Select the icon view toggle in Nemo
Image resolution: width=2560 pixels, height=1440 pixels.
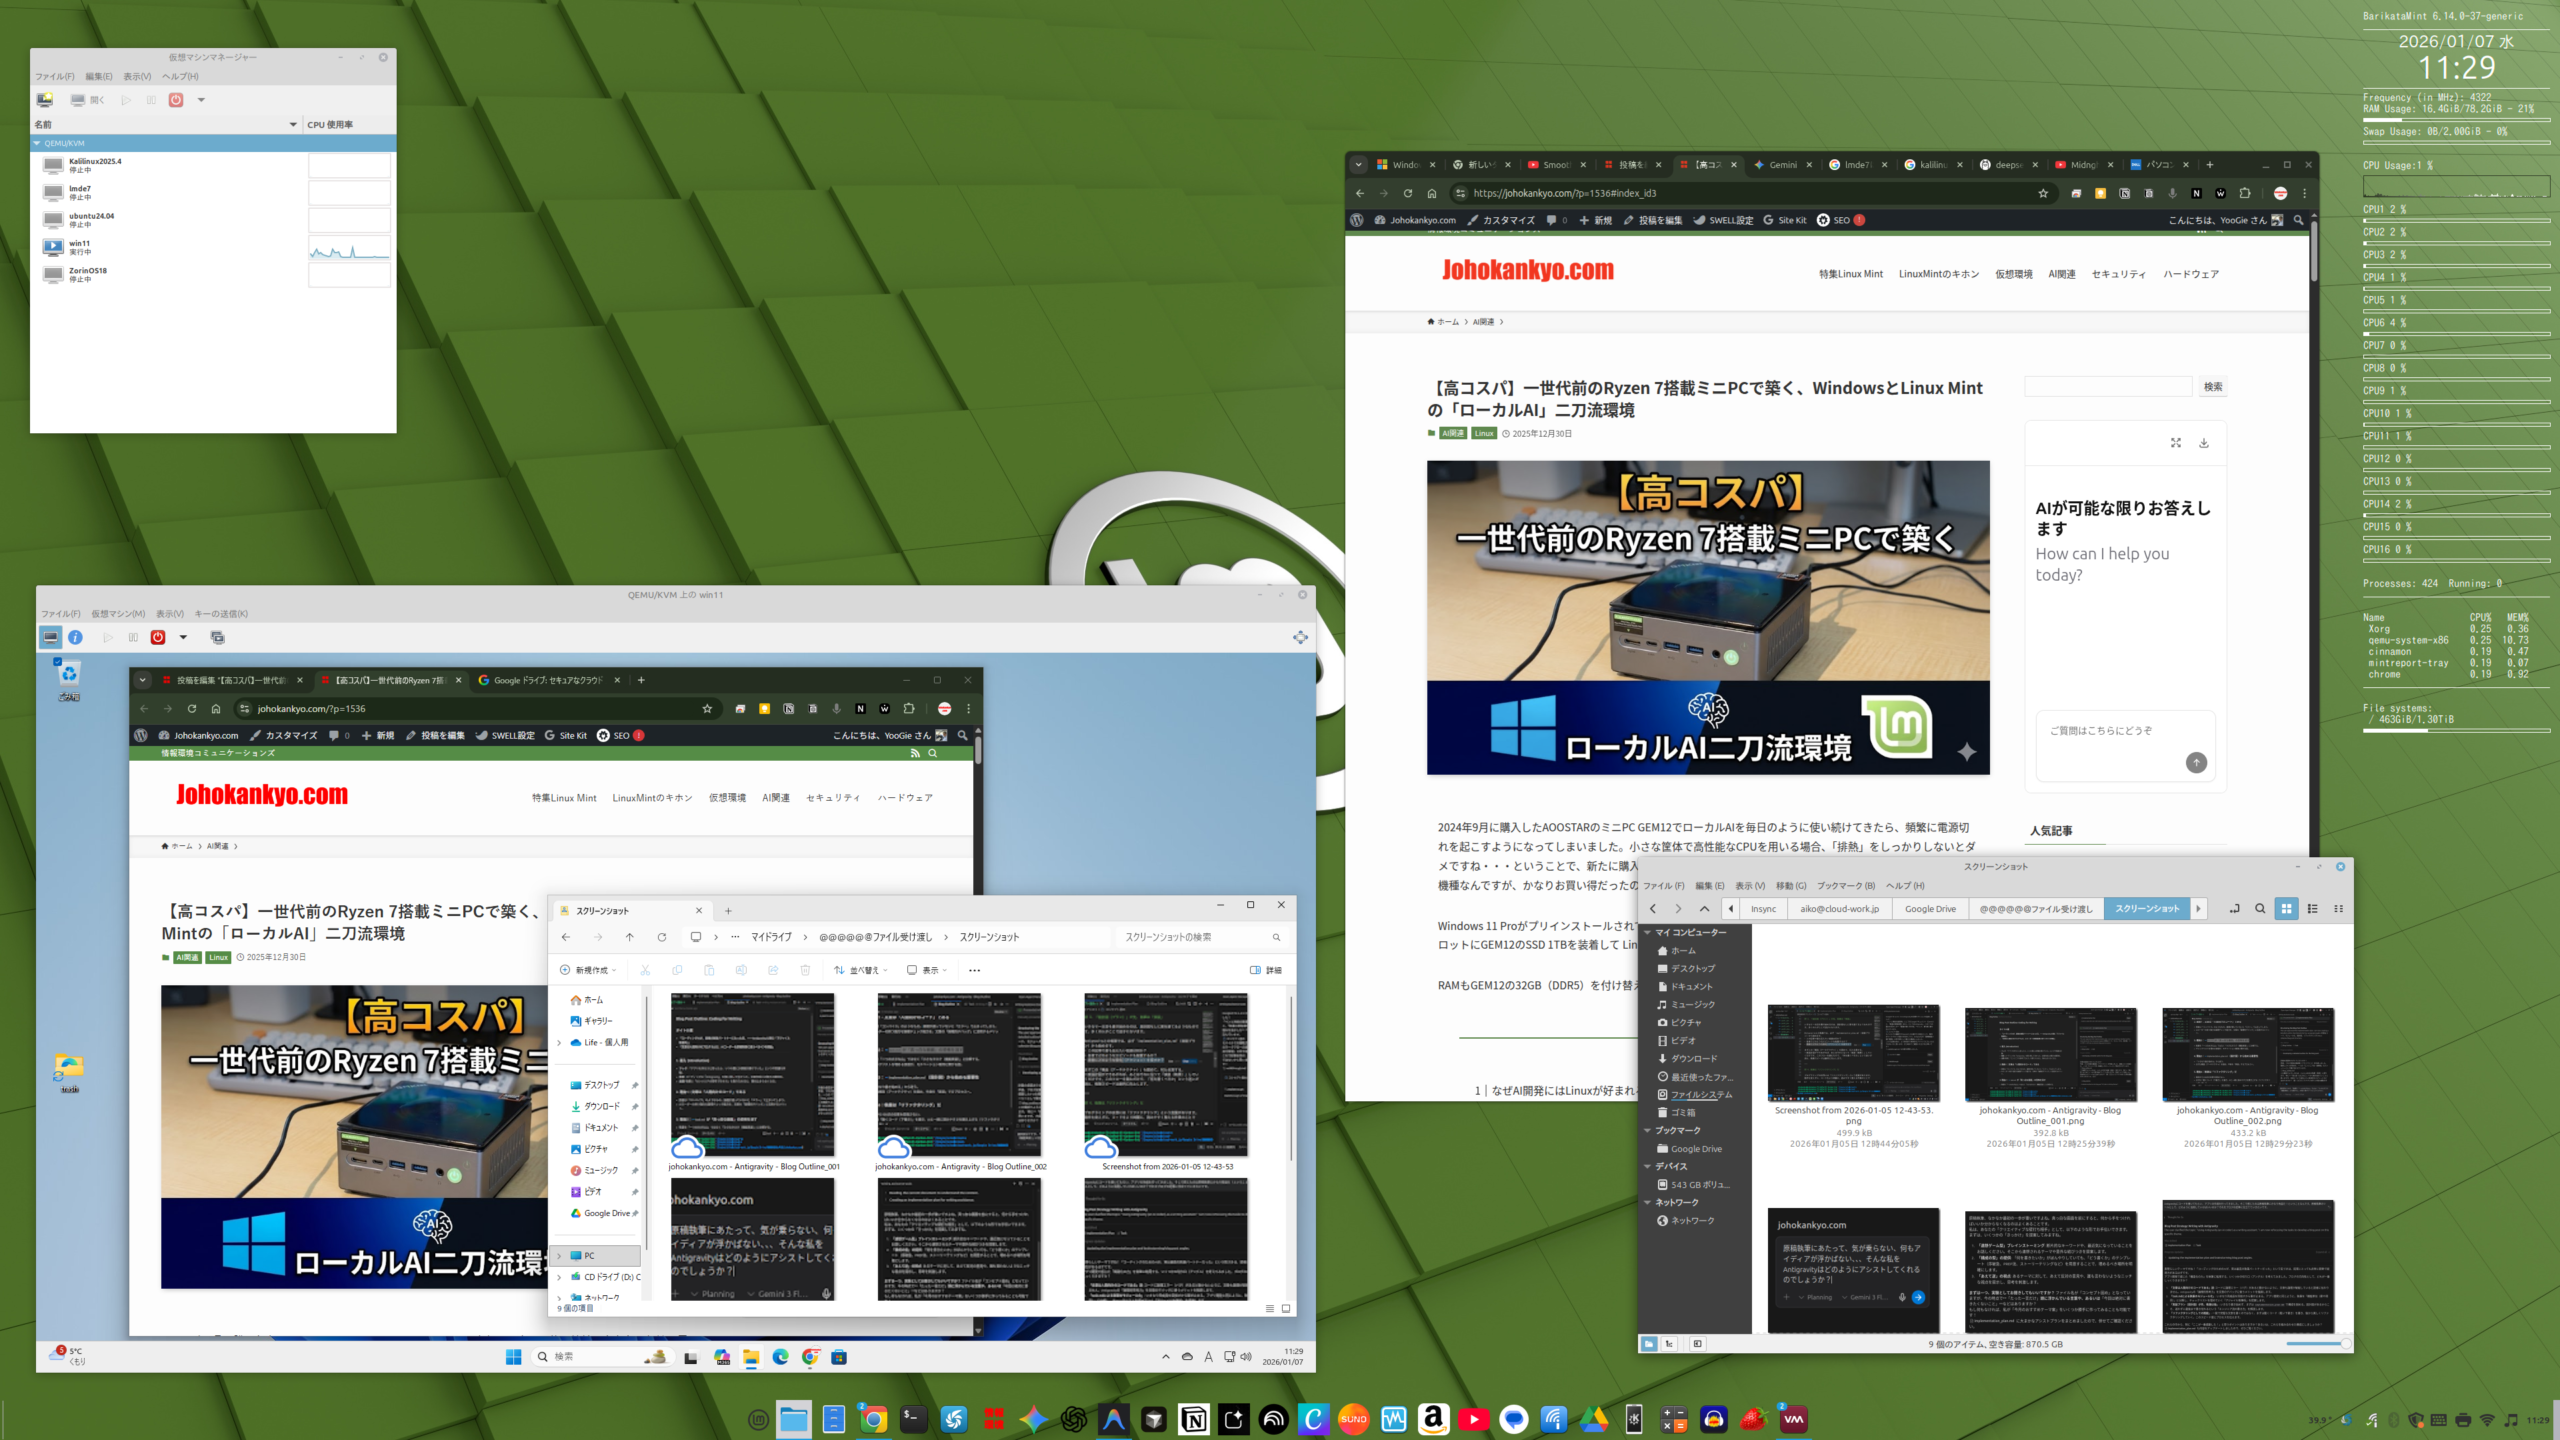click(x=2286, y=909)
